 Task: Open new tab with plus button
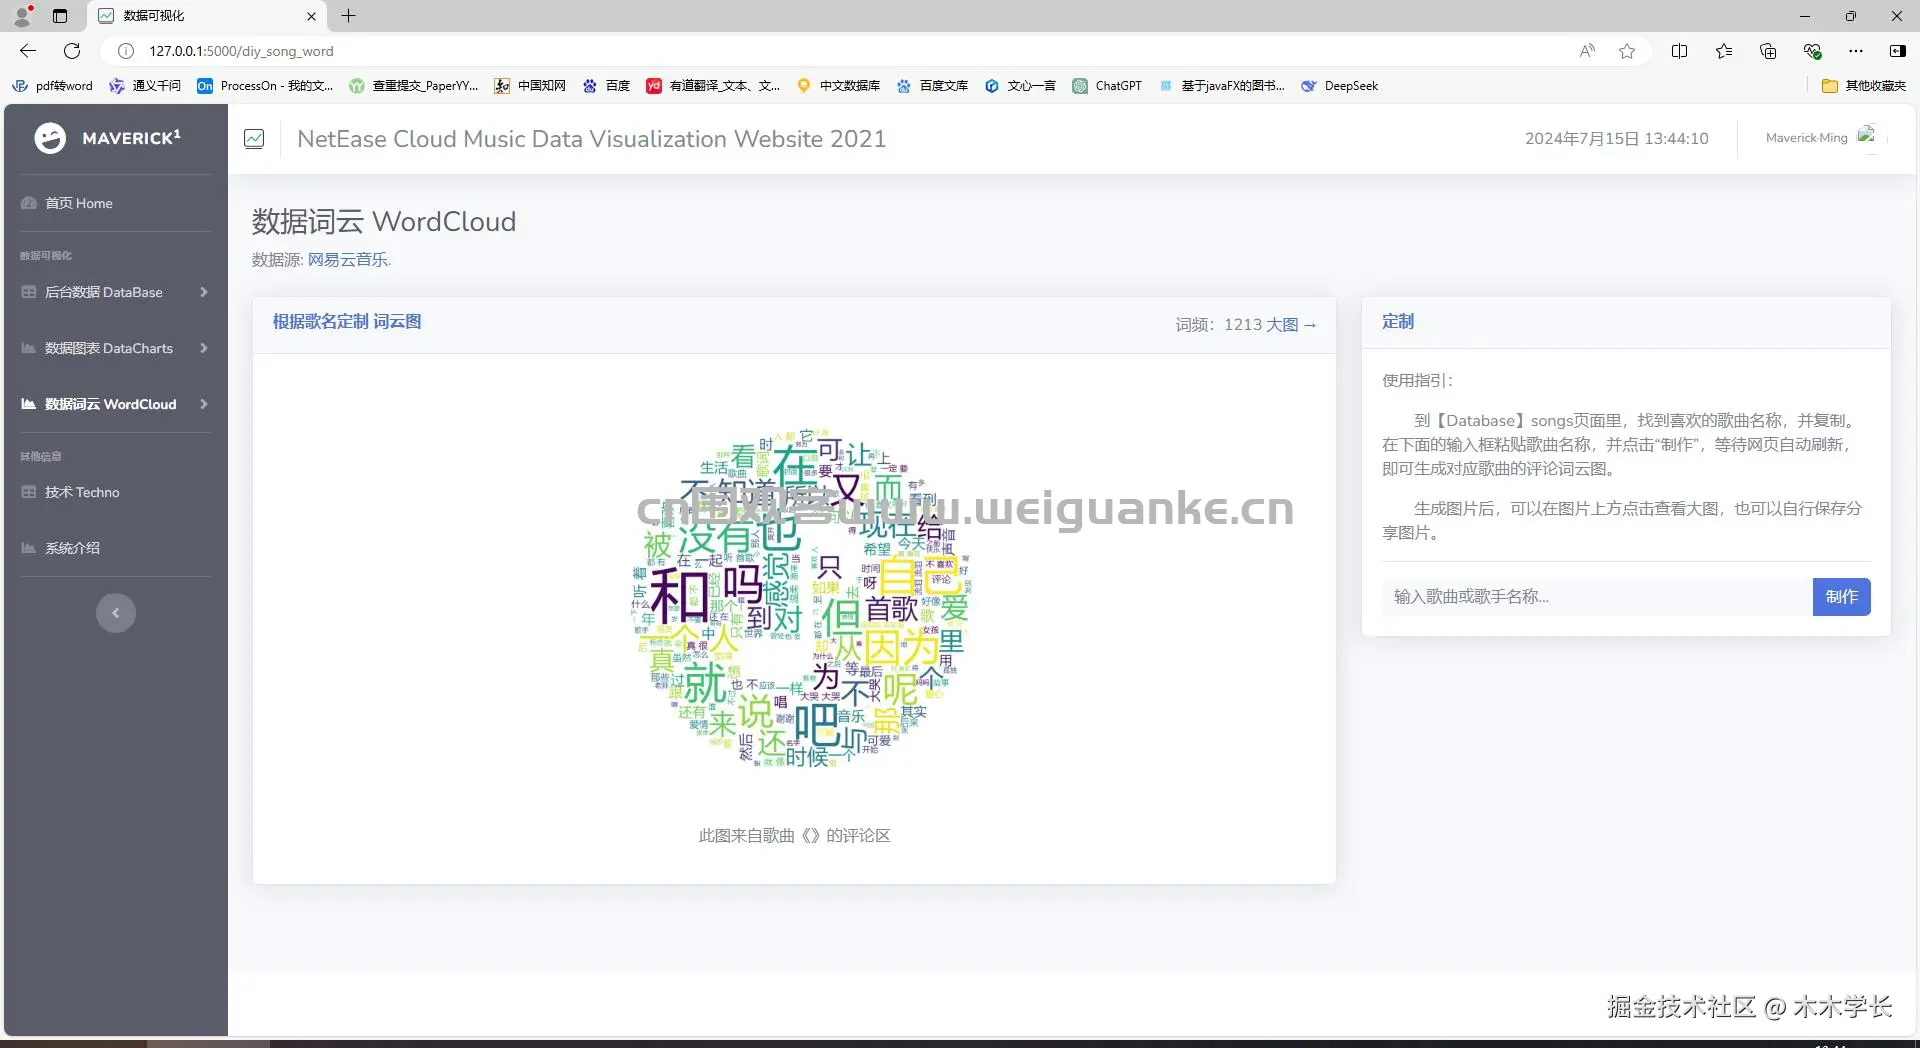tap(348, 16)
